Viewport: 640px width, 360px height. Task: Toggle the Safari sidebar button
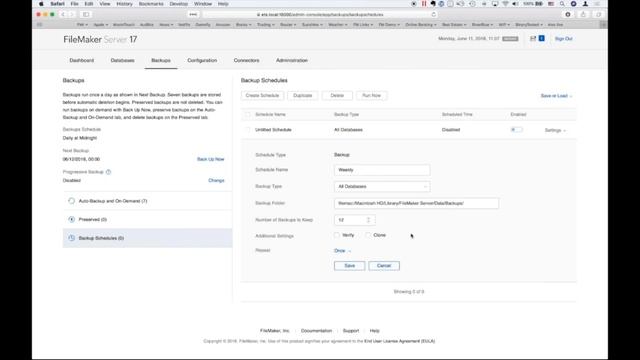point(86,14)
